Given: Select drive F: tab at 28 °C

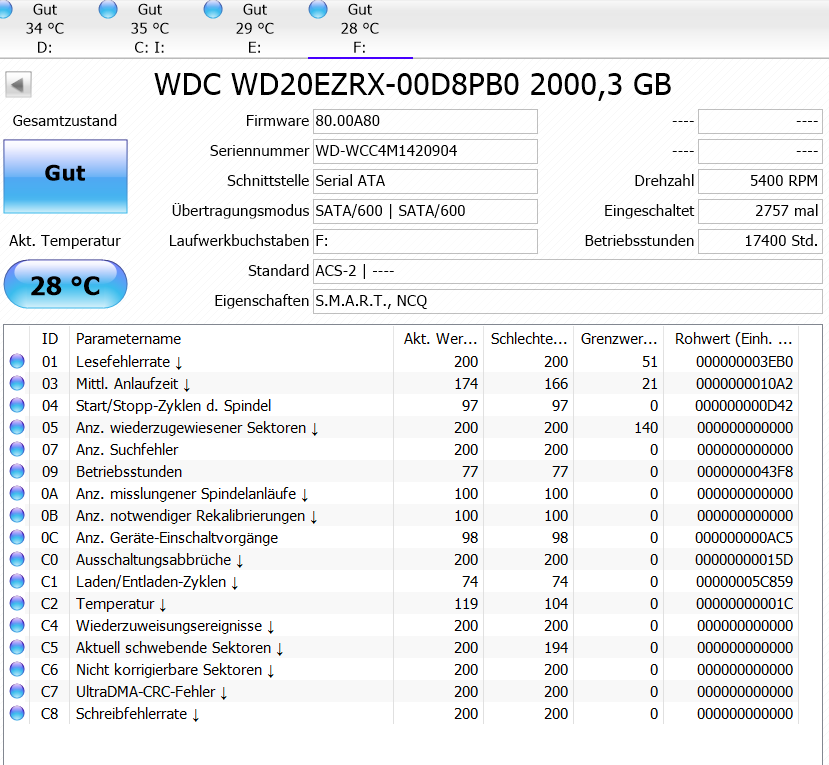Looking at the screenshot, I should 360,29.
